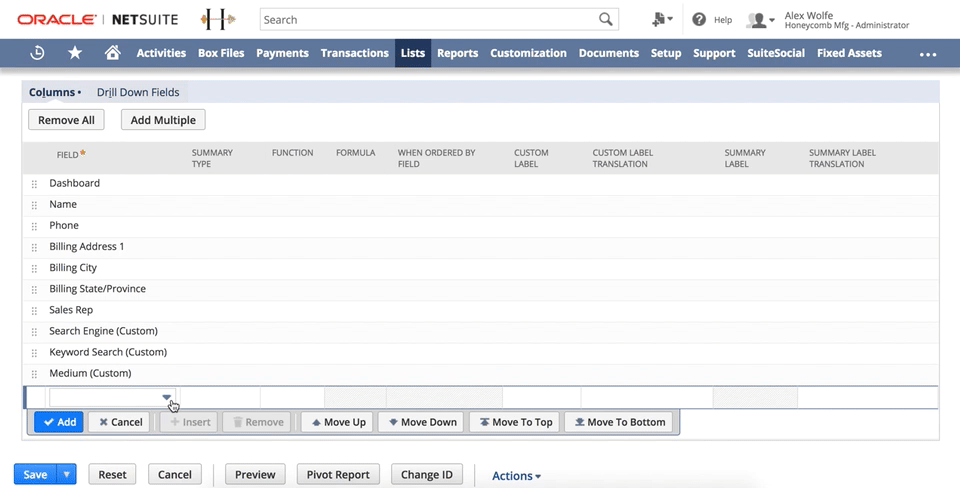This screenshot has height=488, width=960.
Task: Open the Recent Records clock icon
Action: coord(37,53)
